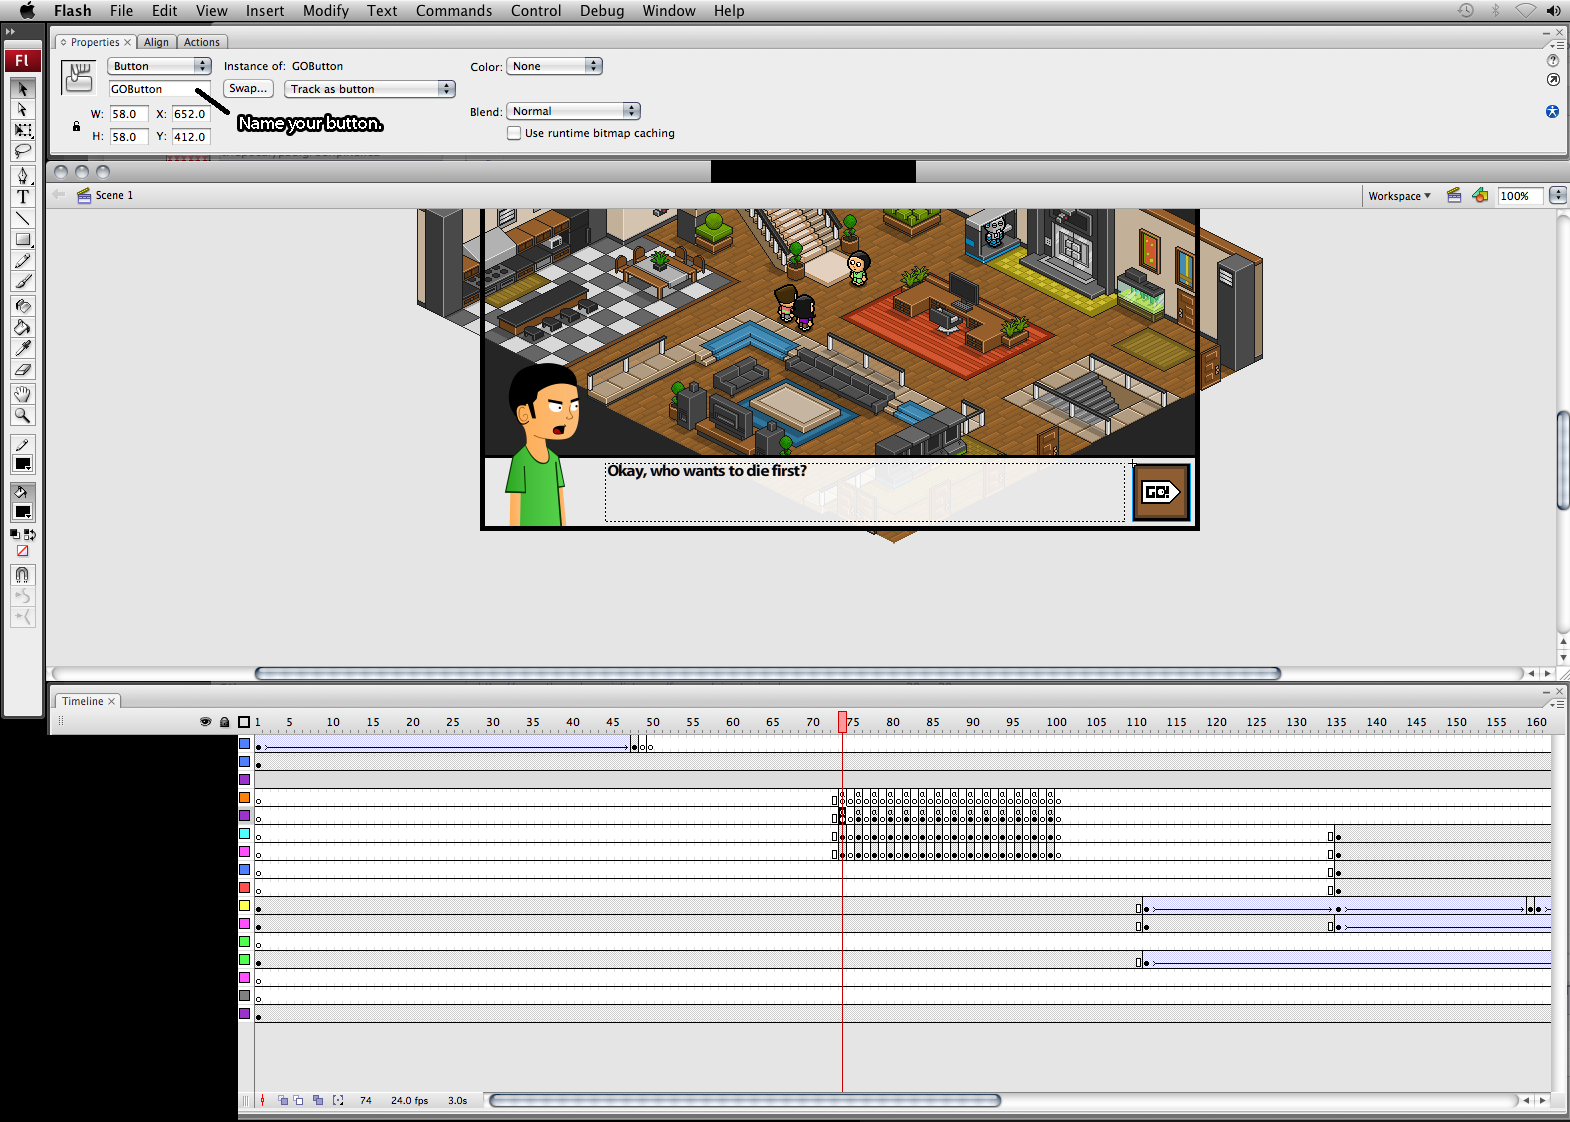
Task: Toggle Snap to Objects magnet
Action: tap(23, 574)
